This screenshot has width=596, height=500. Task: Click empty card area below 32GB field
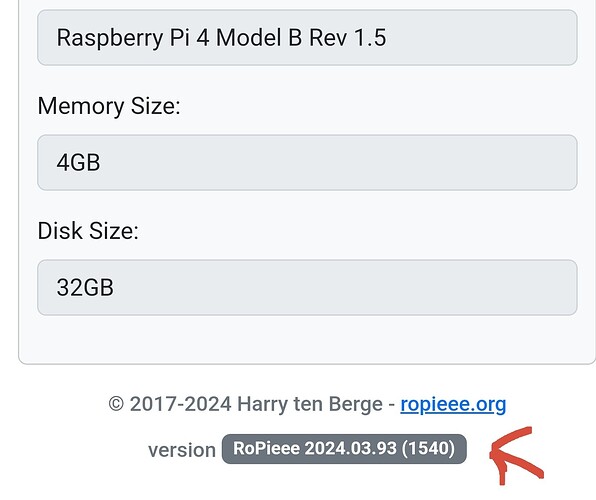coord(307,340)
